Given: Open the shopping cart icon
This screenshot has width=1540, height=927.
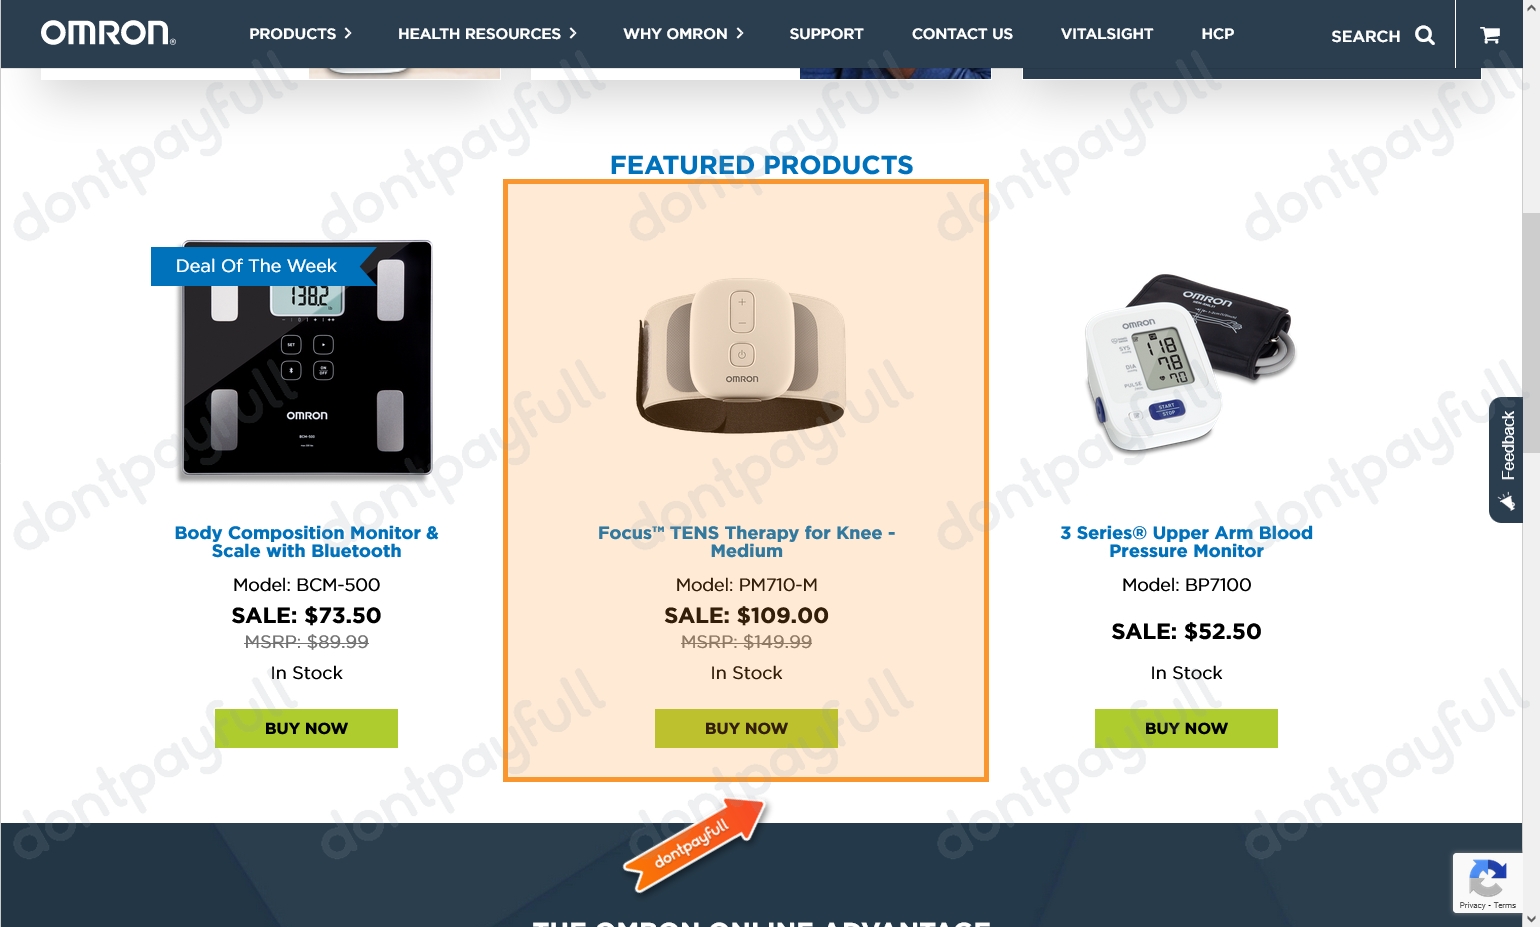Looking at the screenshot, I should pos(1490,35).
